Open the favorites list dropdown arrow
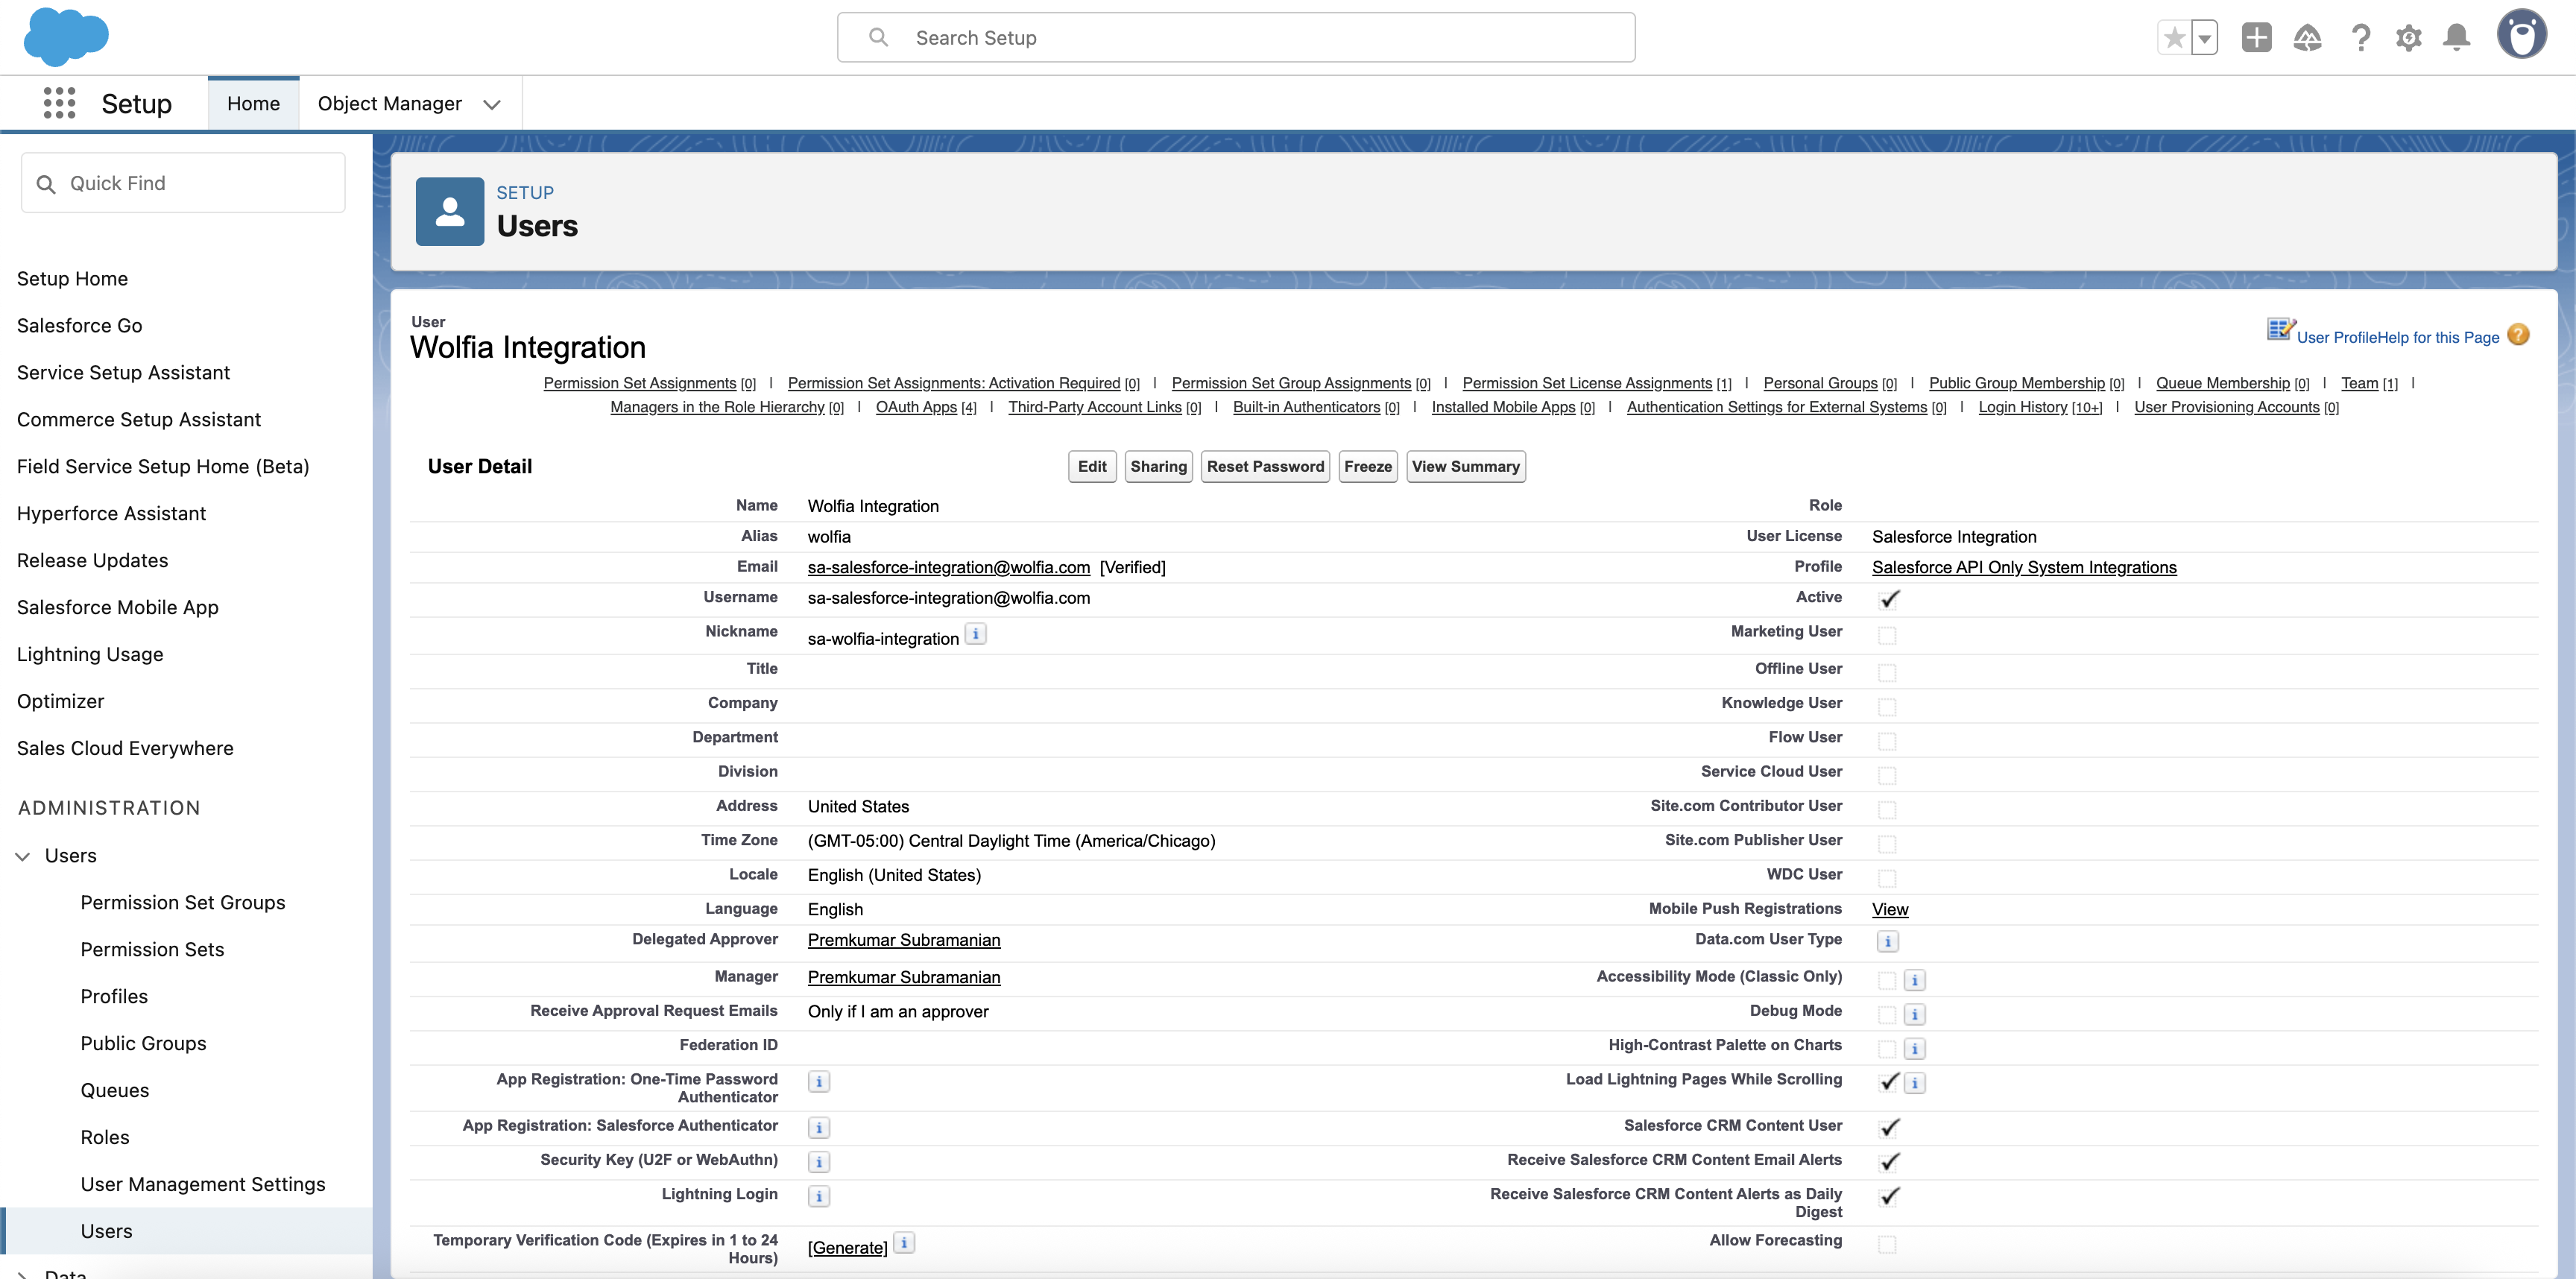 (2206, 37)
